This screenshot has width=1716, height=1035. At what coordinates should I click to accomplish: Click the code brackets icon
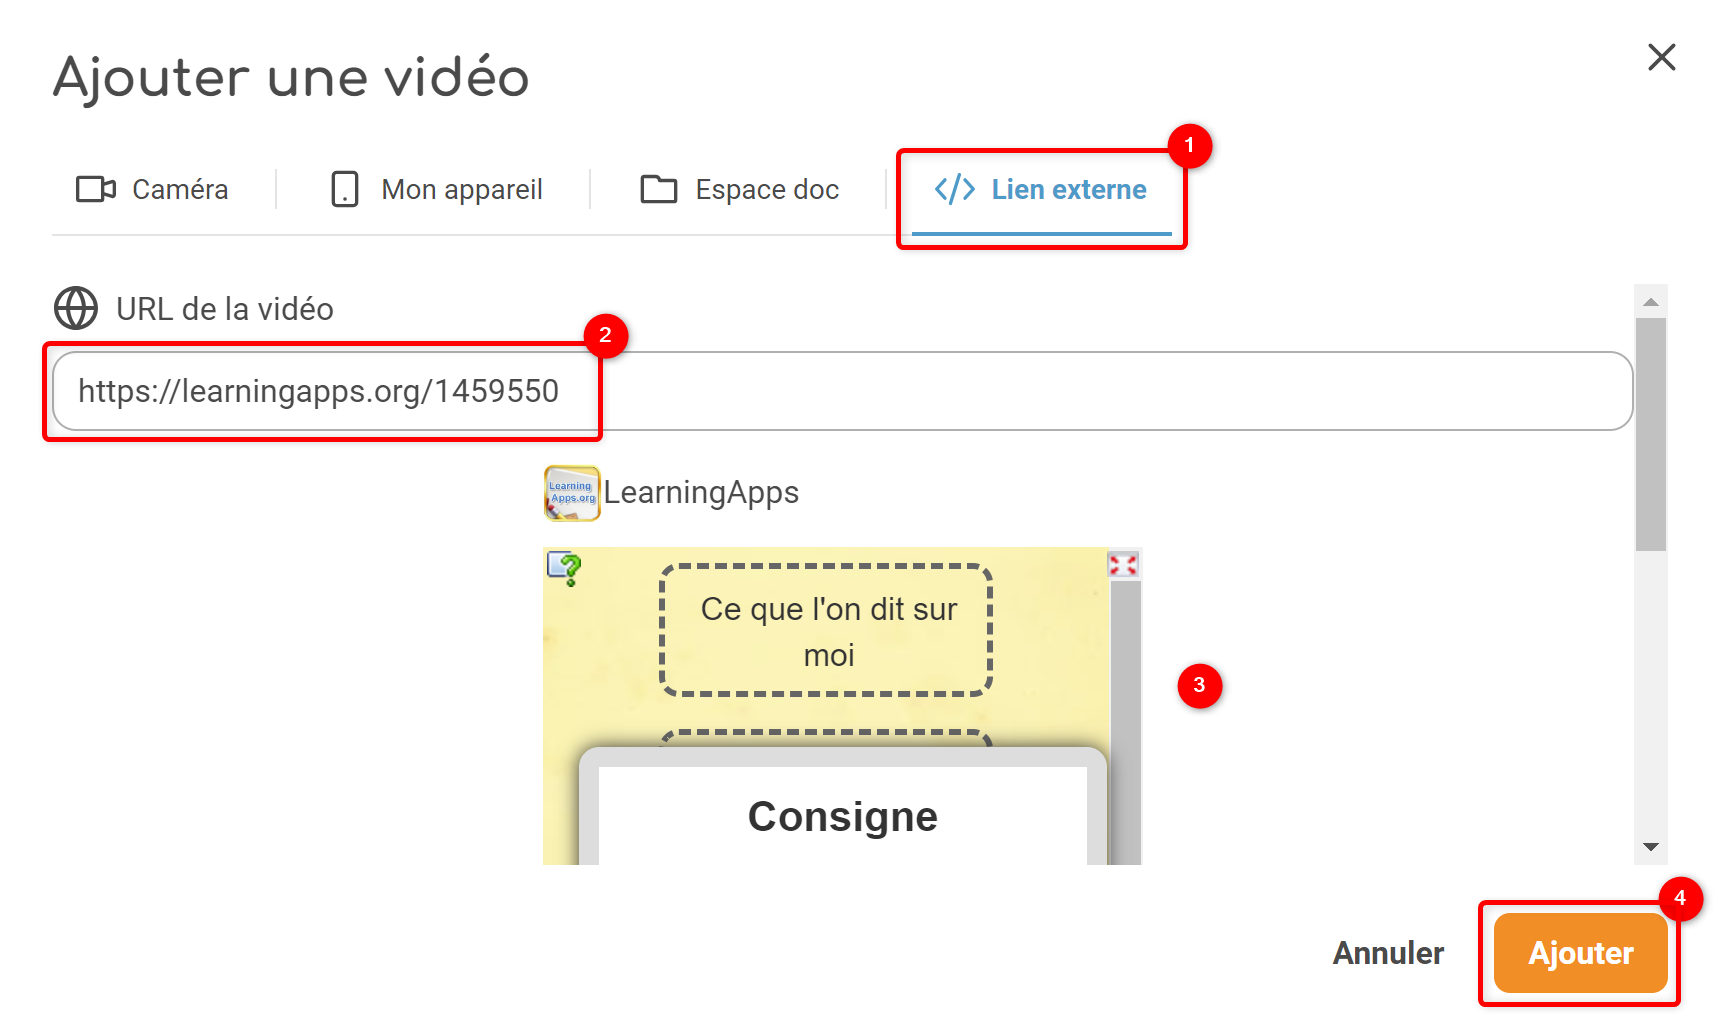[955, 189]
